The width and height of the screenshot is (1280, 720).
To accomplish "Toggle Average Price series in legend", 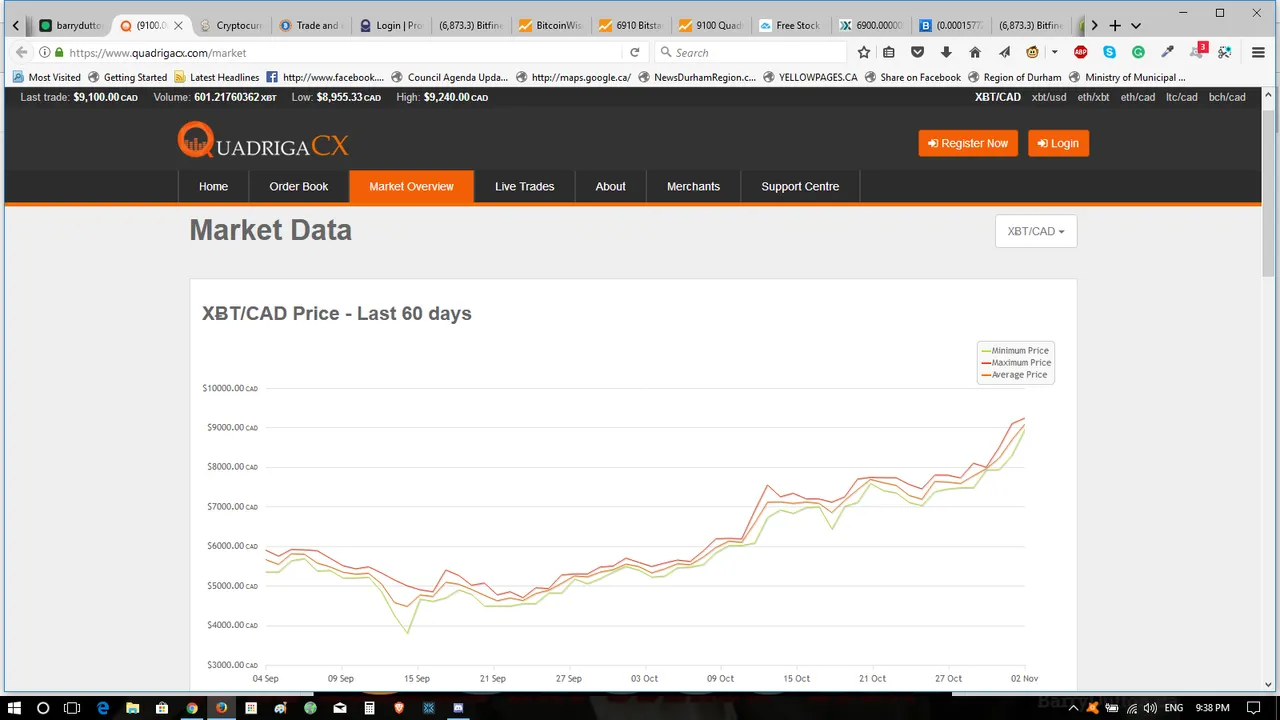I will pos(1014,375).
